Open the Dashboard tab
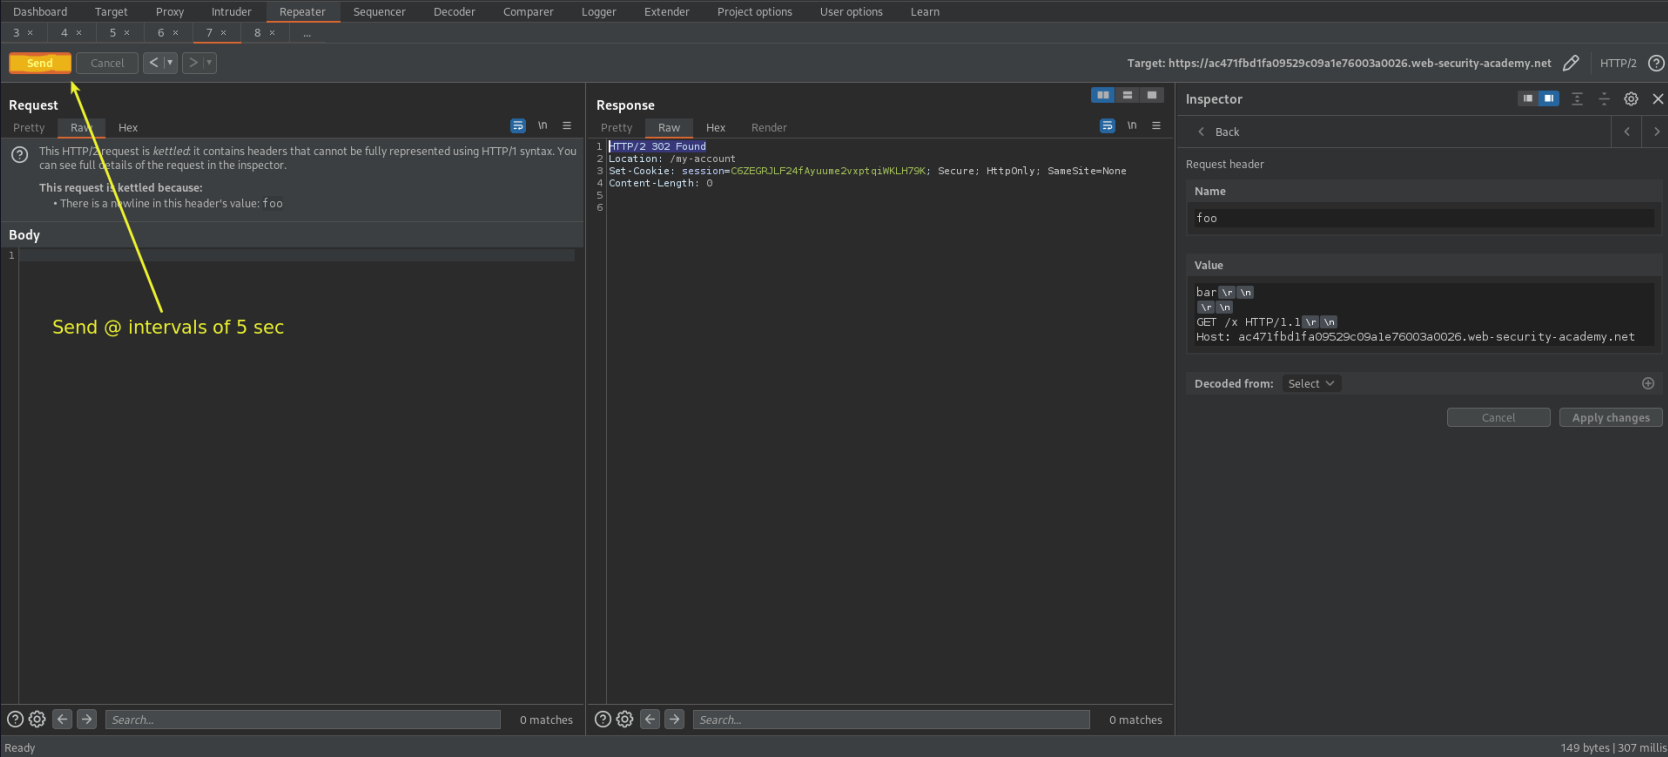1668x757 pixels. [x=40, y=12]
